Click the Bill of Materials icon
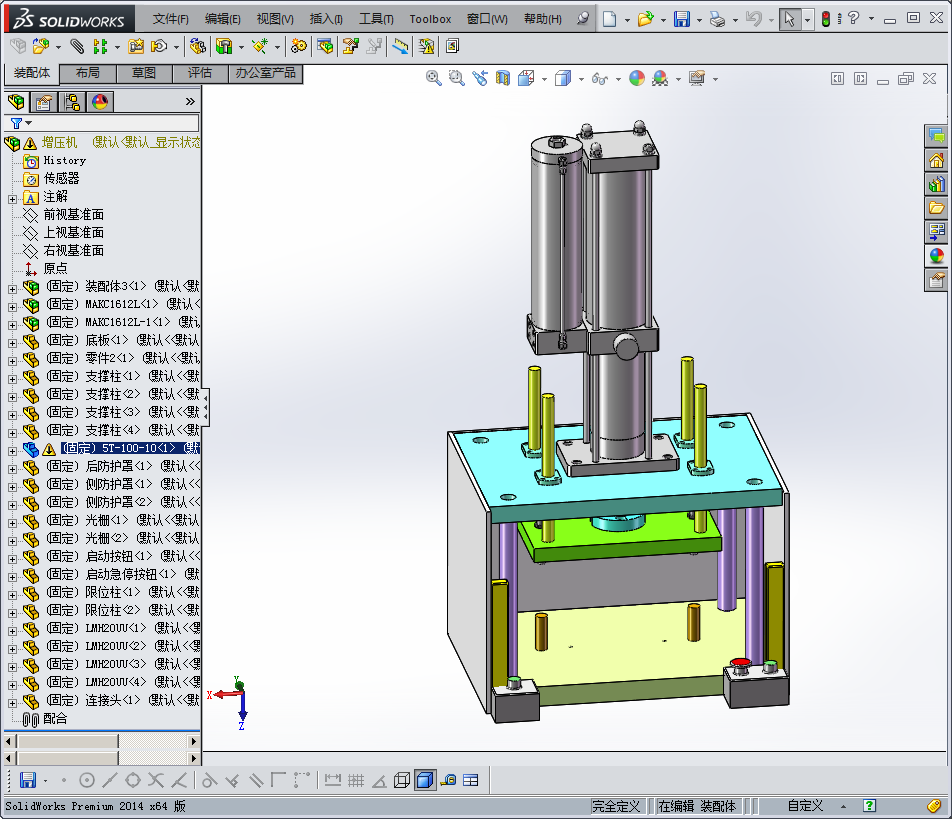 coord(325,46)
